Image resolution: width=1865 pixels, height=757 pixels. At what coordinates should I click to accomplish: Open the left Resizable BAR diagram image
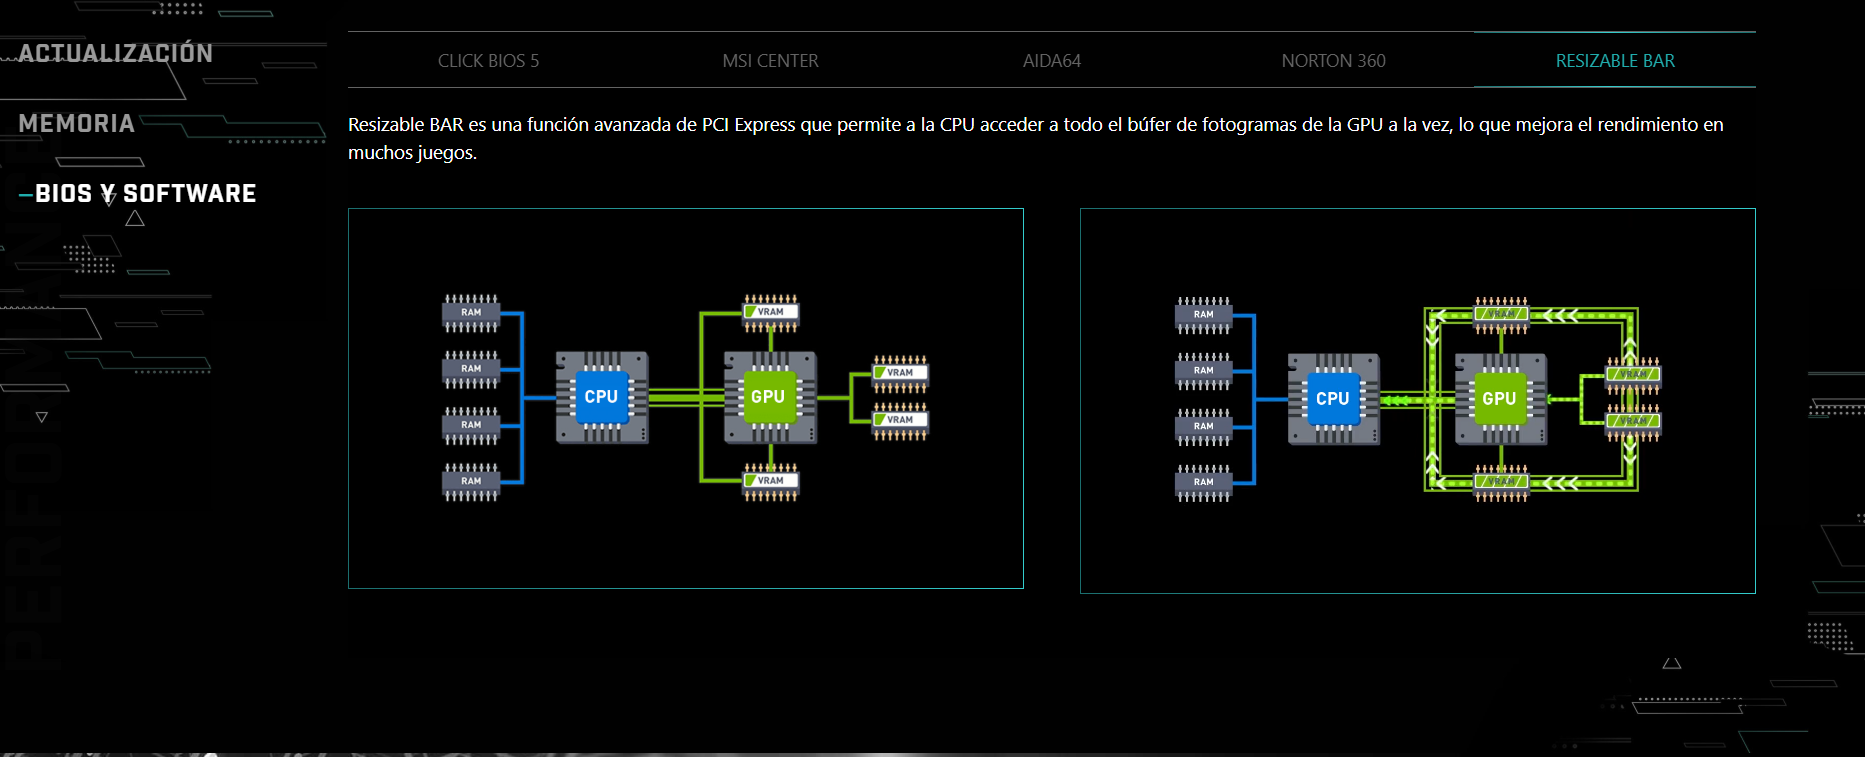(x=686, y=398)
